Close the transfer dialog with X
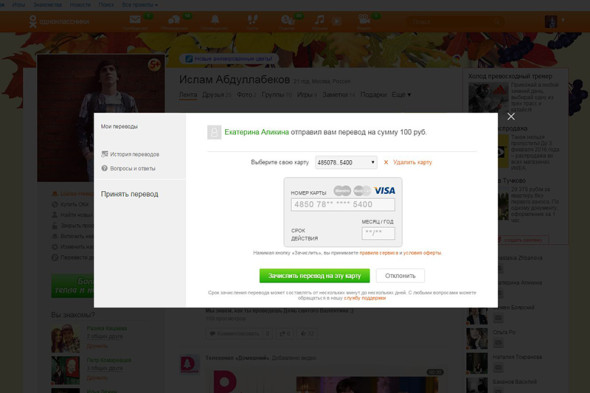The width and height of the screenshot is (590, 393). (511, 117)
